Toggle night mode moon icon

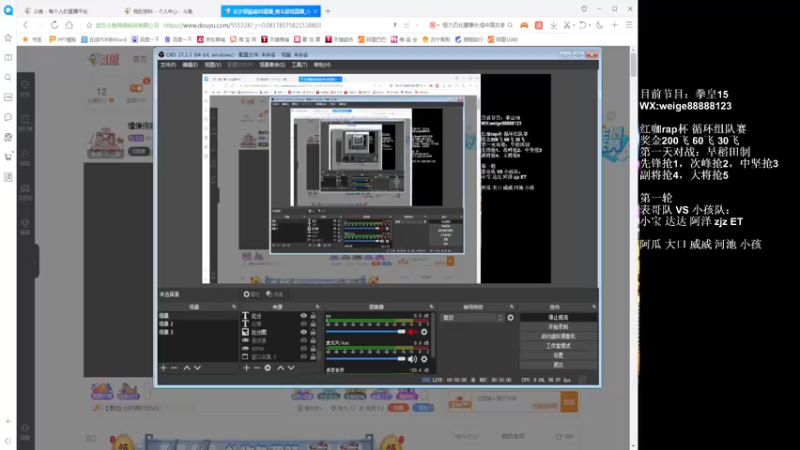click(x=599, y=25)
